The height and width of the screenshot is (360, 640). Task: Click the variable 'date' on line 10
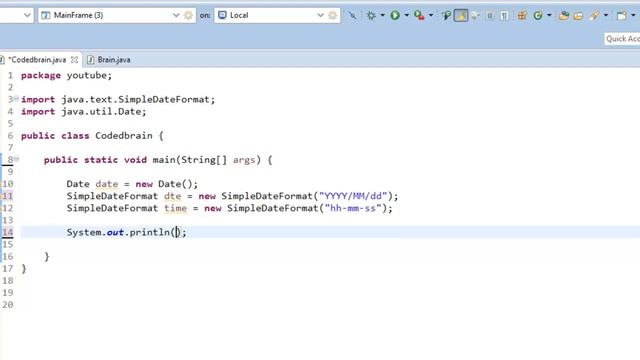[x=107, y=184]
